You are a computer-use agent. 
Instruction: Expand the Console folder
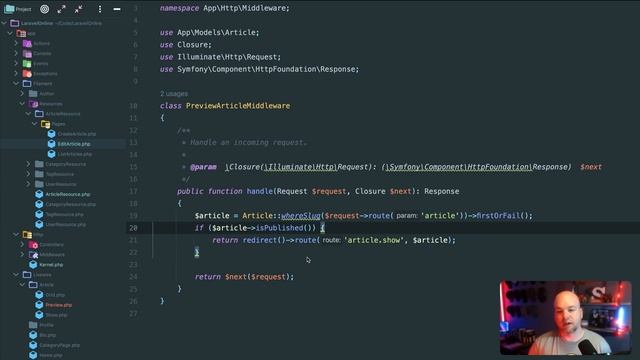pyautogui.click(x=16, y=53)
